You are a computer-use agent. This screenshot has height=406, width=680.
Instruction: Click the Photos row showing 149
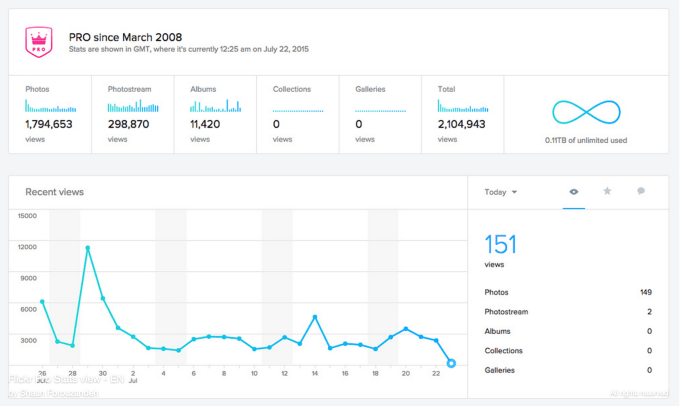pyautogui.click(x=567, y=292)
